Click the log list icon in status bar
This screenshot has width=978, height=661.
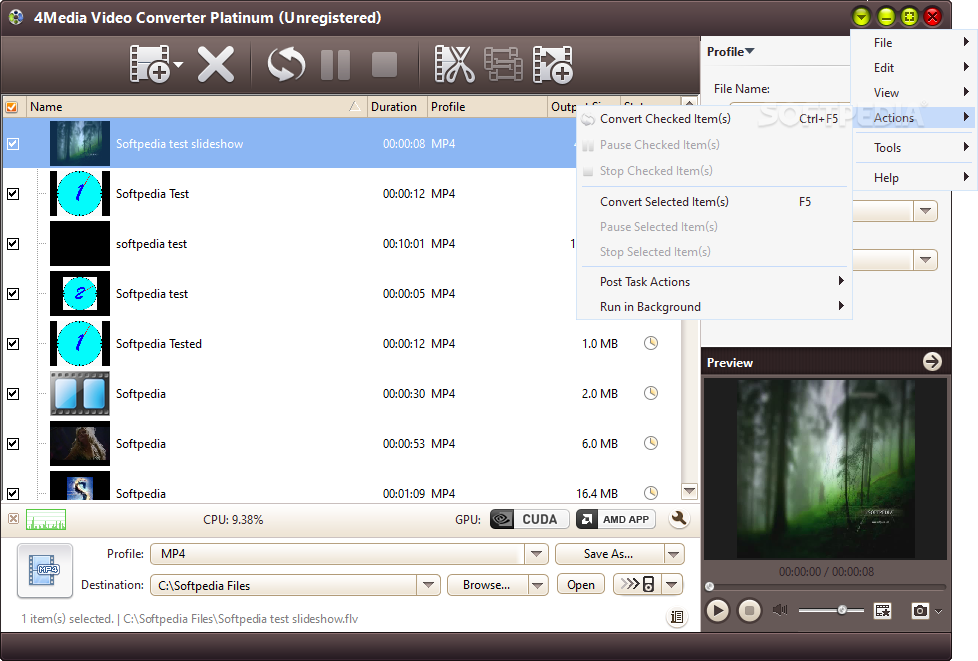(677, 617)
